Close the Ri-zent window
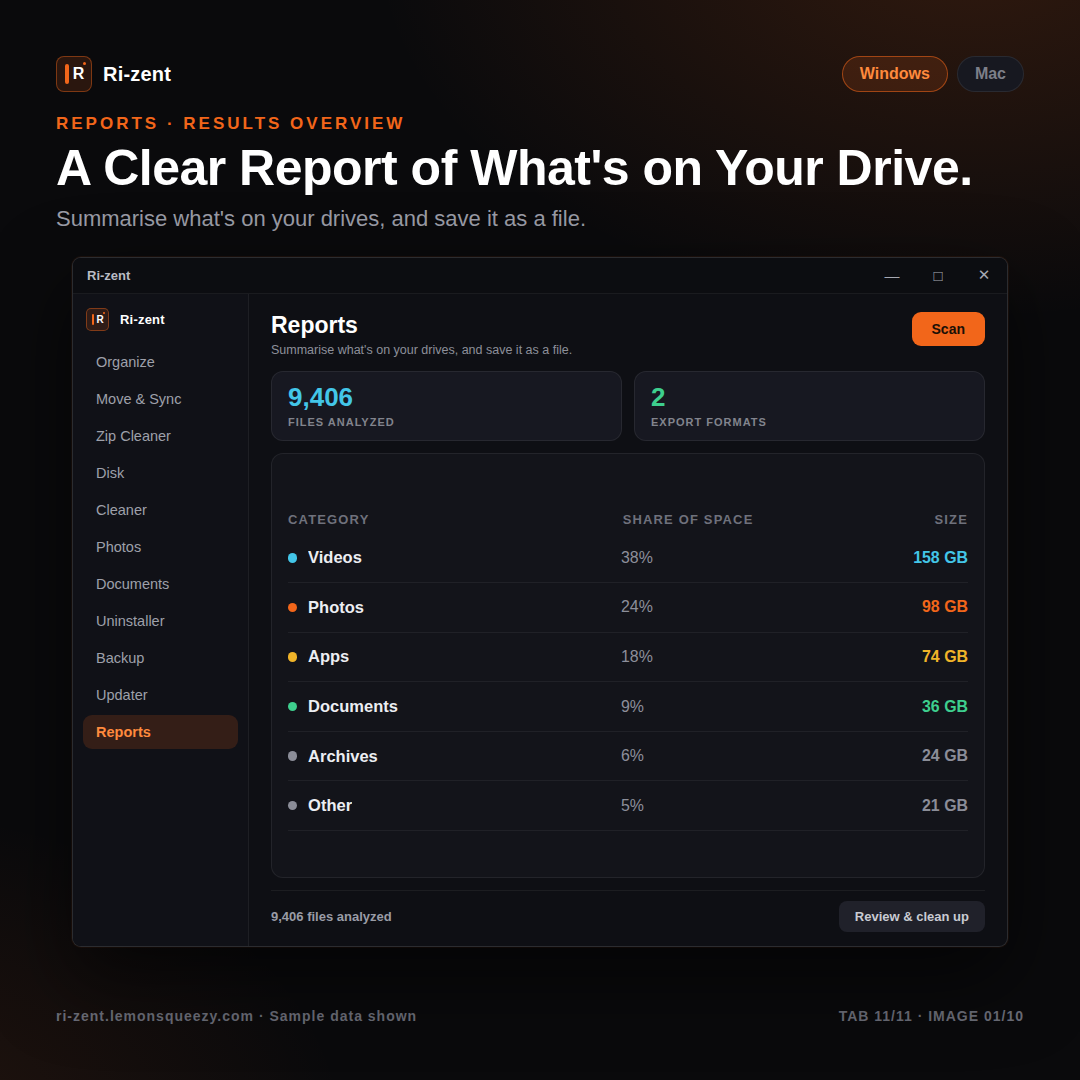The height and width of the screenshot is (1080, 1080). 984,276
